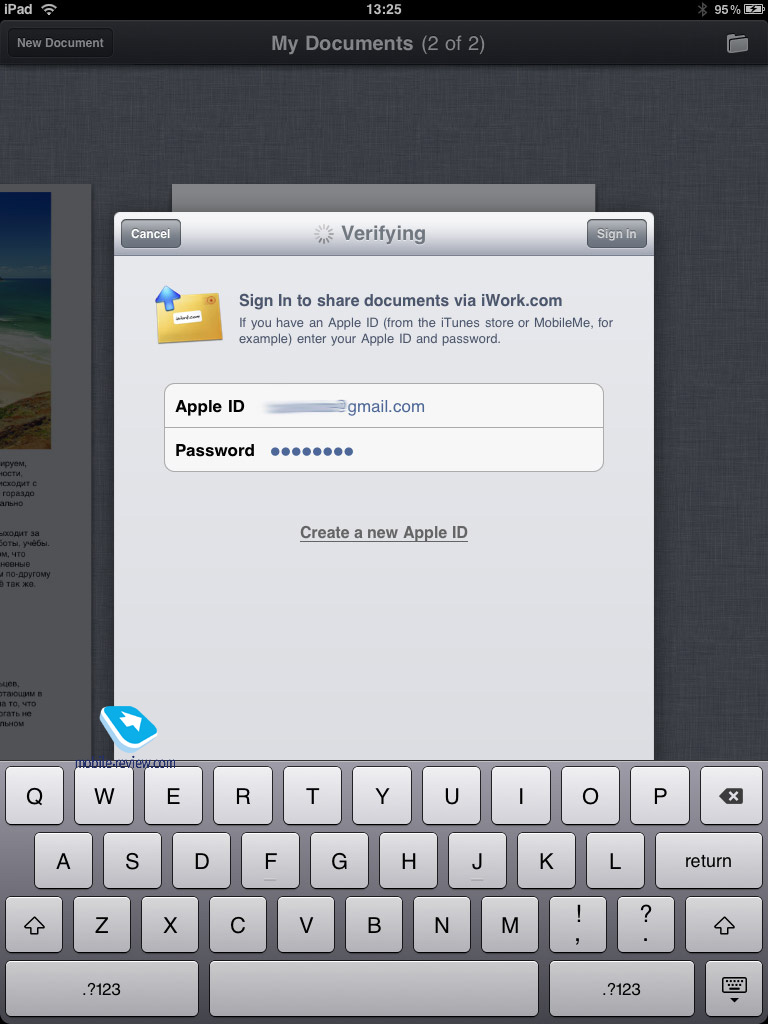Tap the folder icon in top bar
This screenshot has height=1024, width=768.
click(737, 43)
